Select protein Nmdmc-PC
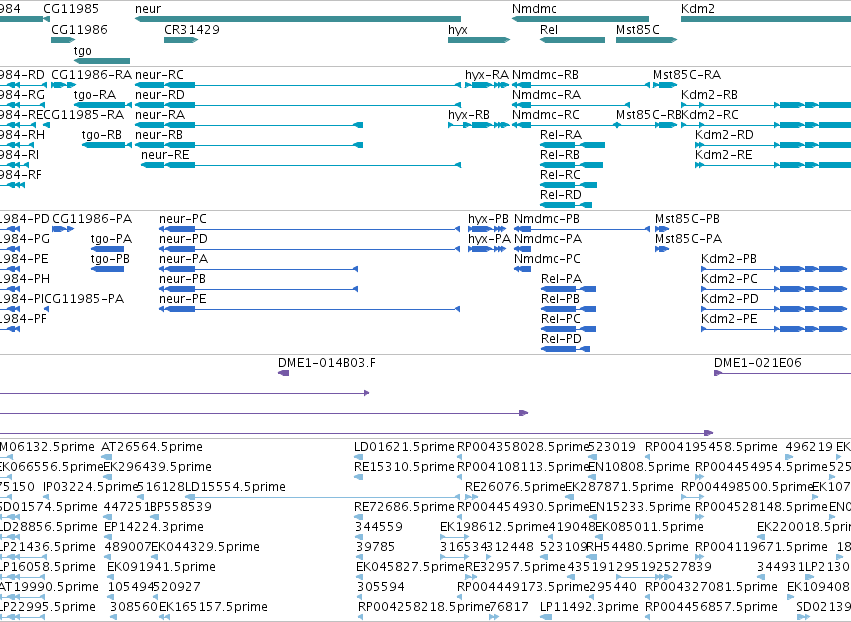 tap(547, 259)
